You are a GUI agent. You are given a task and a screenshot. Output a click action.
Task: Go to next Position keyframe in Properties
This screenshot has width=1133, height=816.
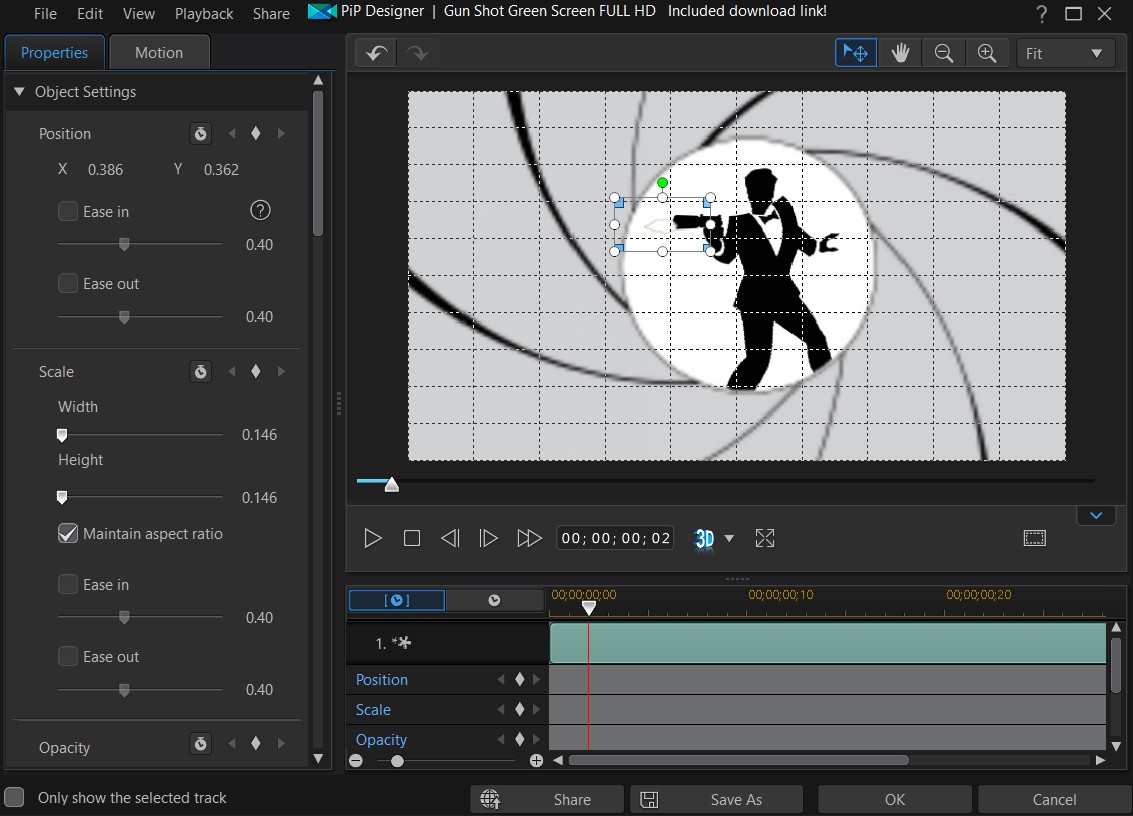point(281,134)
